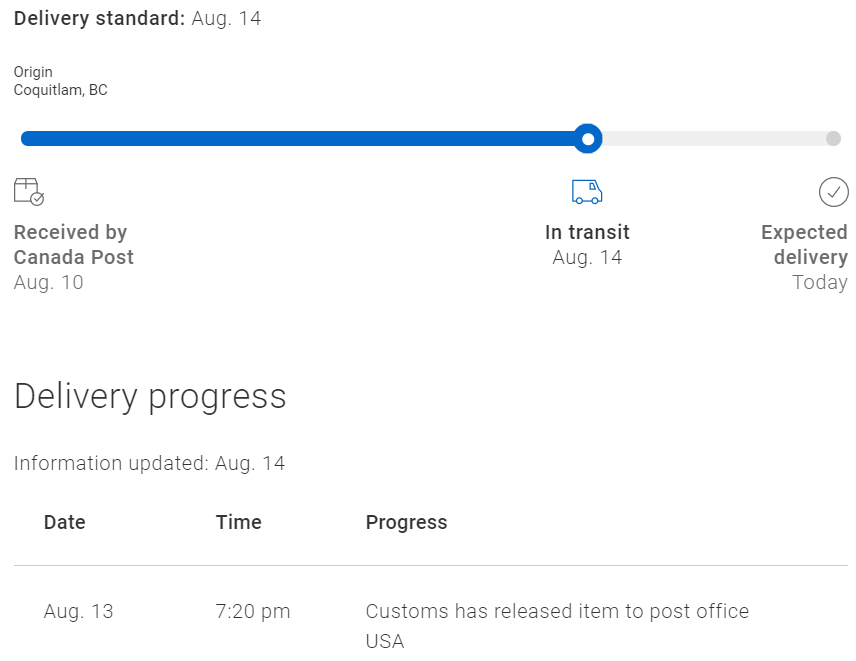The width and height of the screenshot is (856, 661).
Task: Select the Expected delivery label
Action: coord(804,245)
